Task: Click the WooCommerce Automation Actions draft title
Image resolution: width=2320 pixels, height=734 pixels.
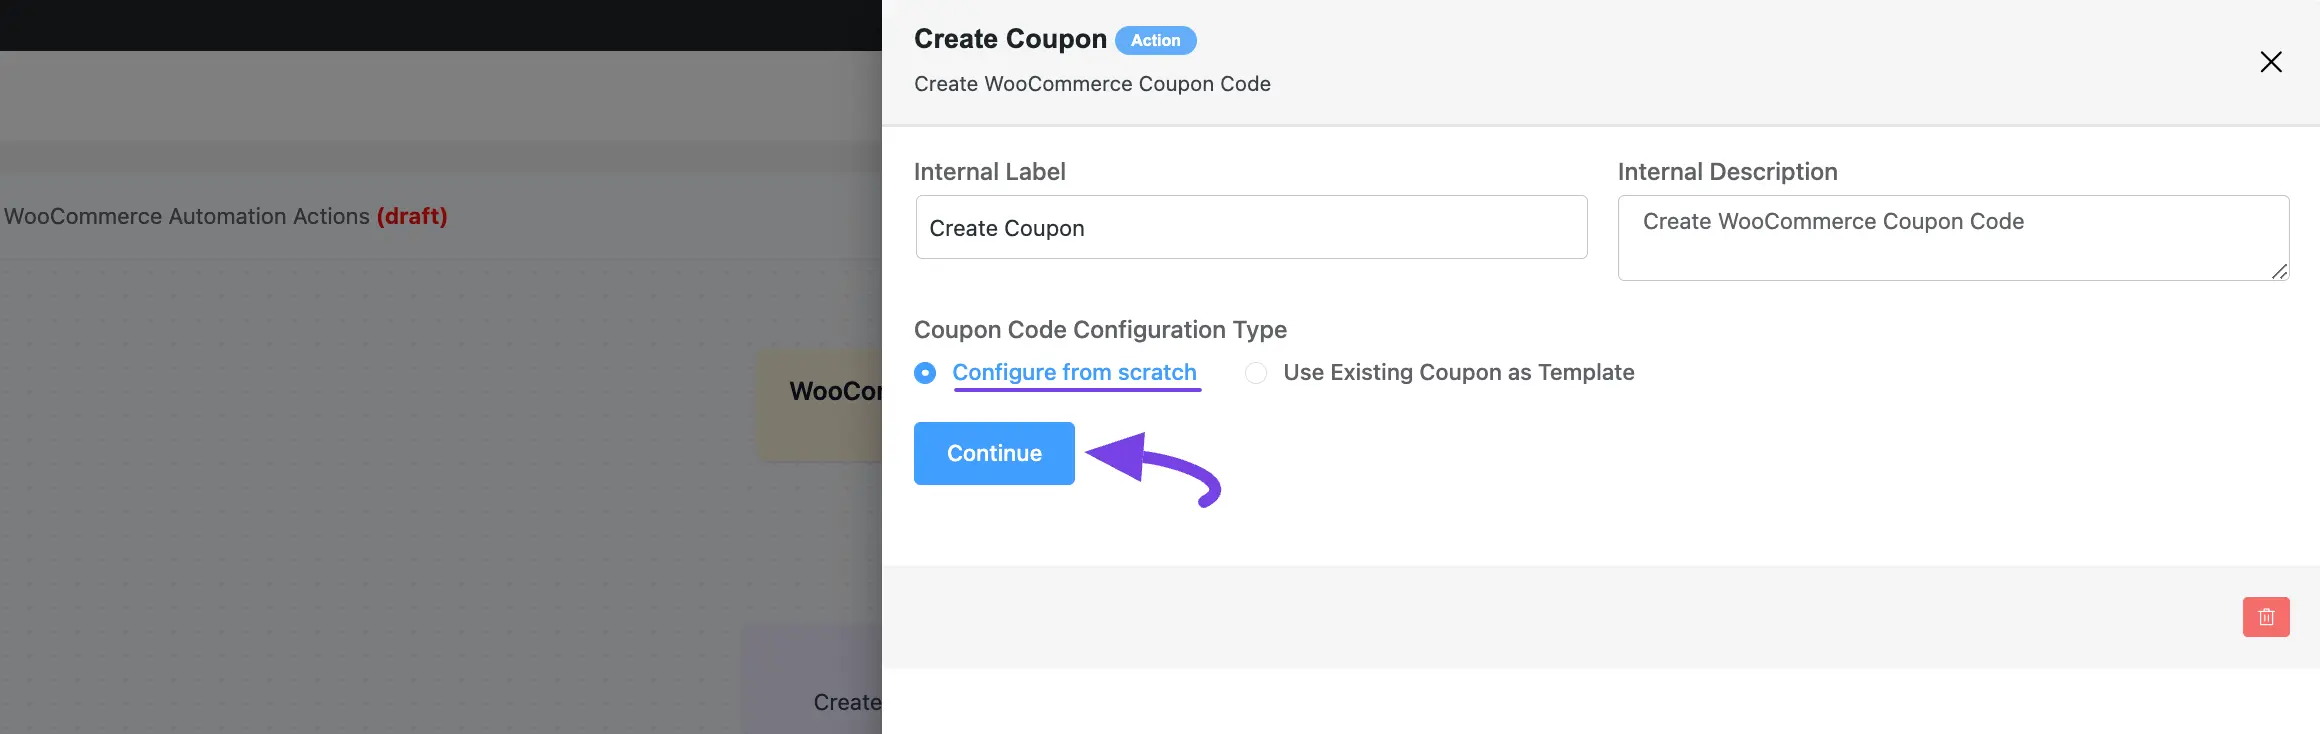Action: coord(225,216)
